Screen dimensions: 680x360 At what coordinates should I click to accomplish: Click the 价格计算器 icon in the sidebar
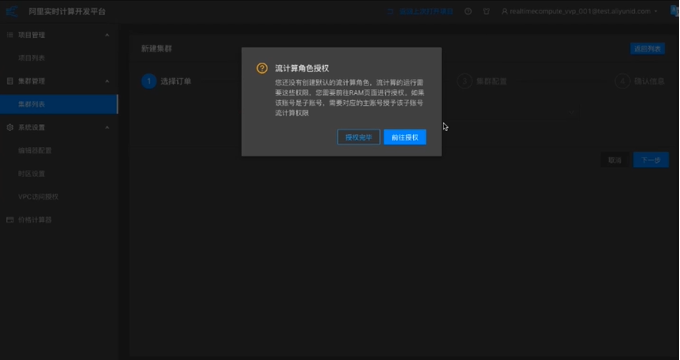(10, 220)
